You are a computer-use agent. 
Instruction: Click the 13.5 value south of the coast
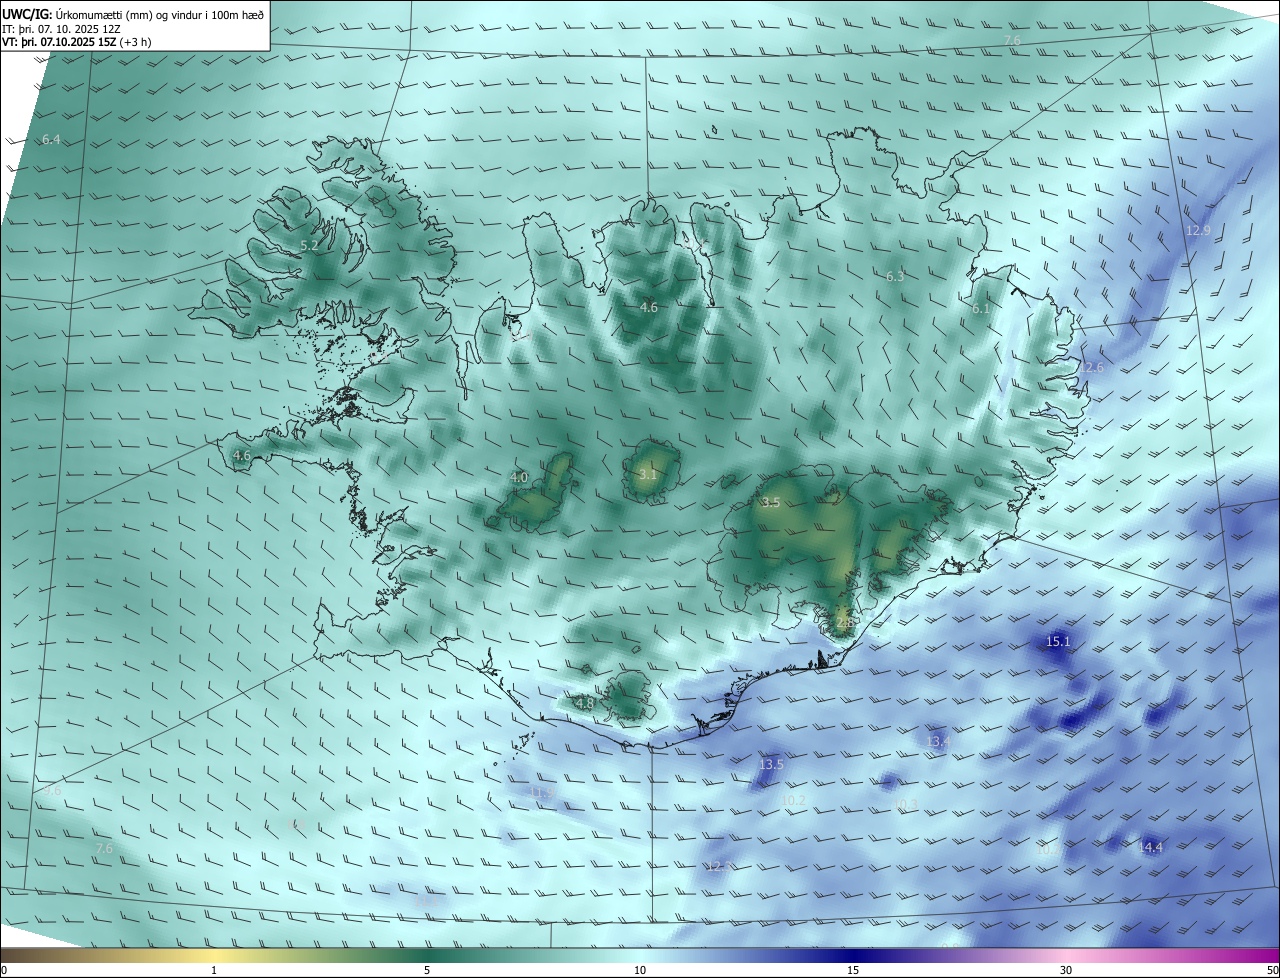(772, 764)
